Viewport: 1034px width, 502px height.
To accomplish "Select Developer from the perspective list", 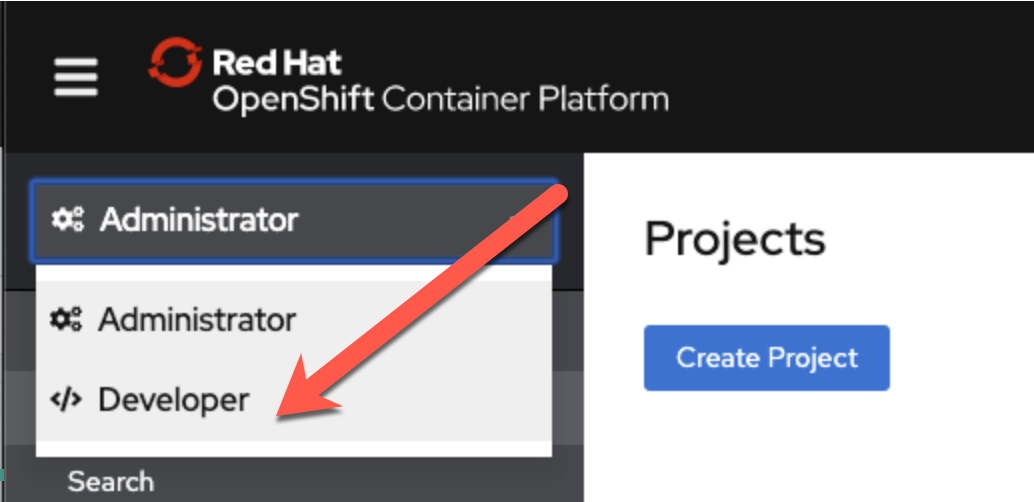I will 173,401.
